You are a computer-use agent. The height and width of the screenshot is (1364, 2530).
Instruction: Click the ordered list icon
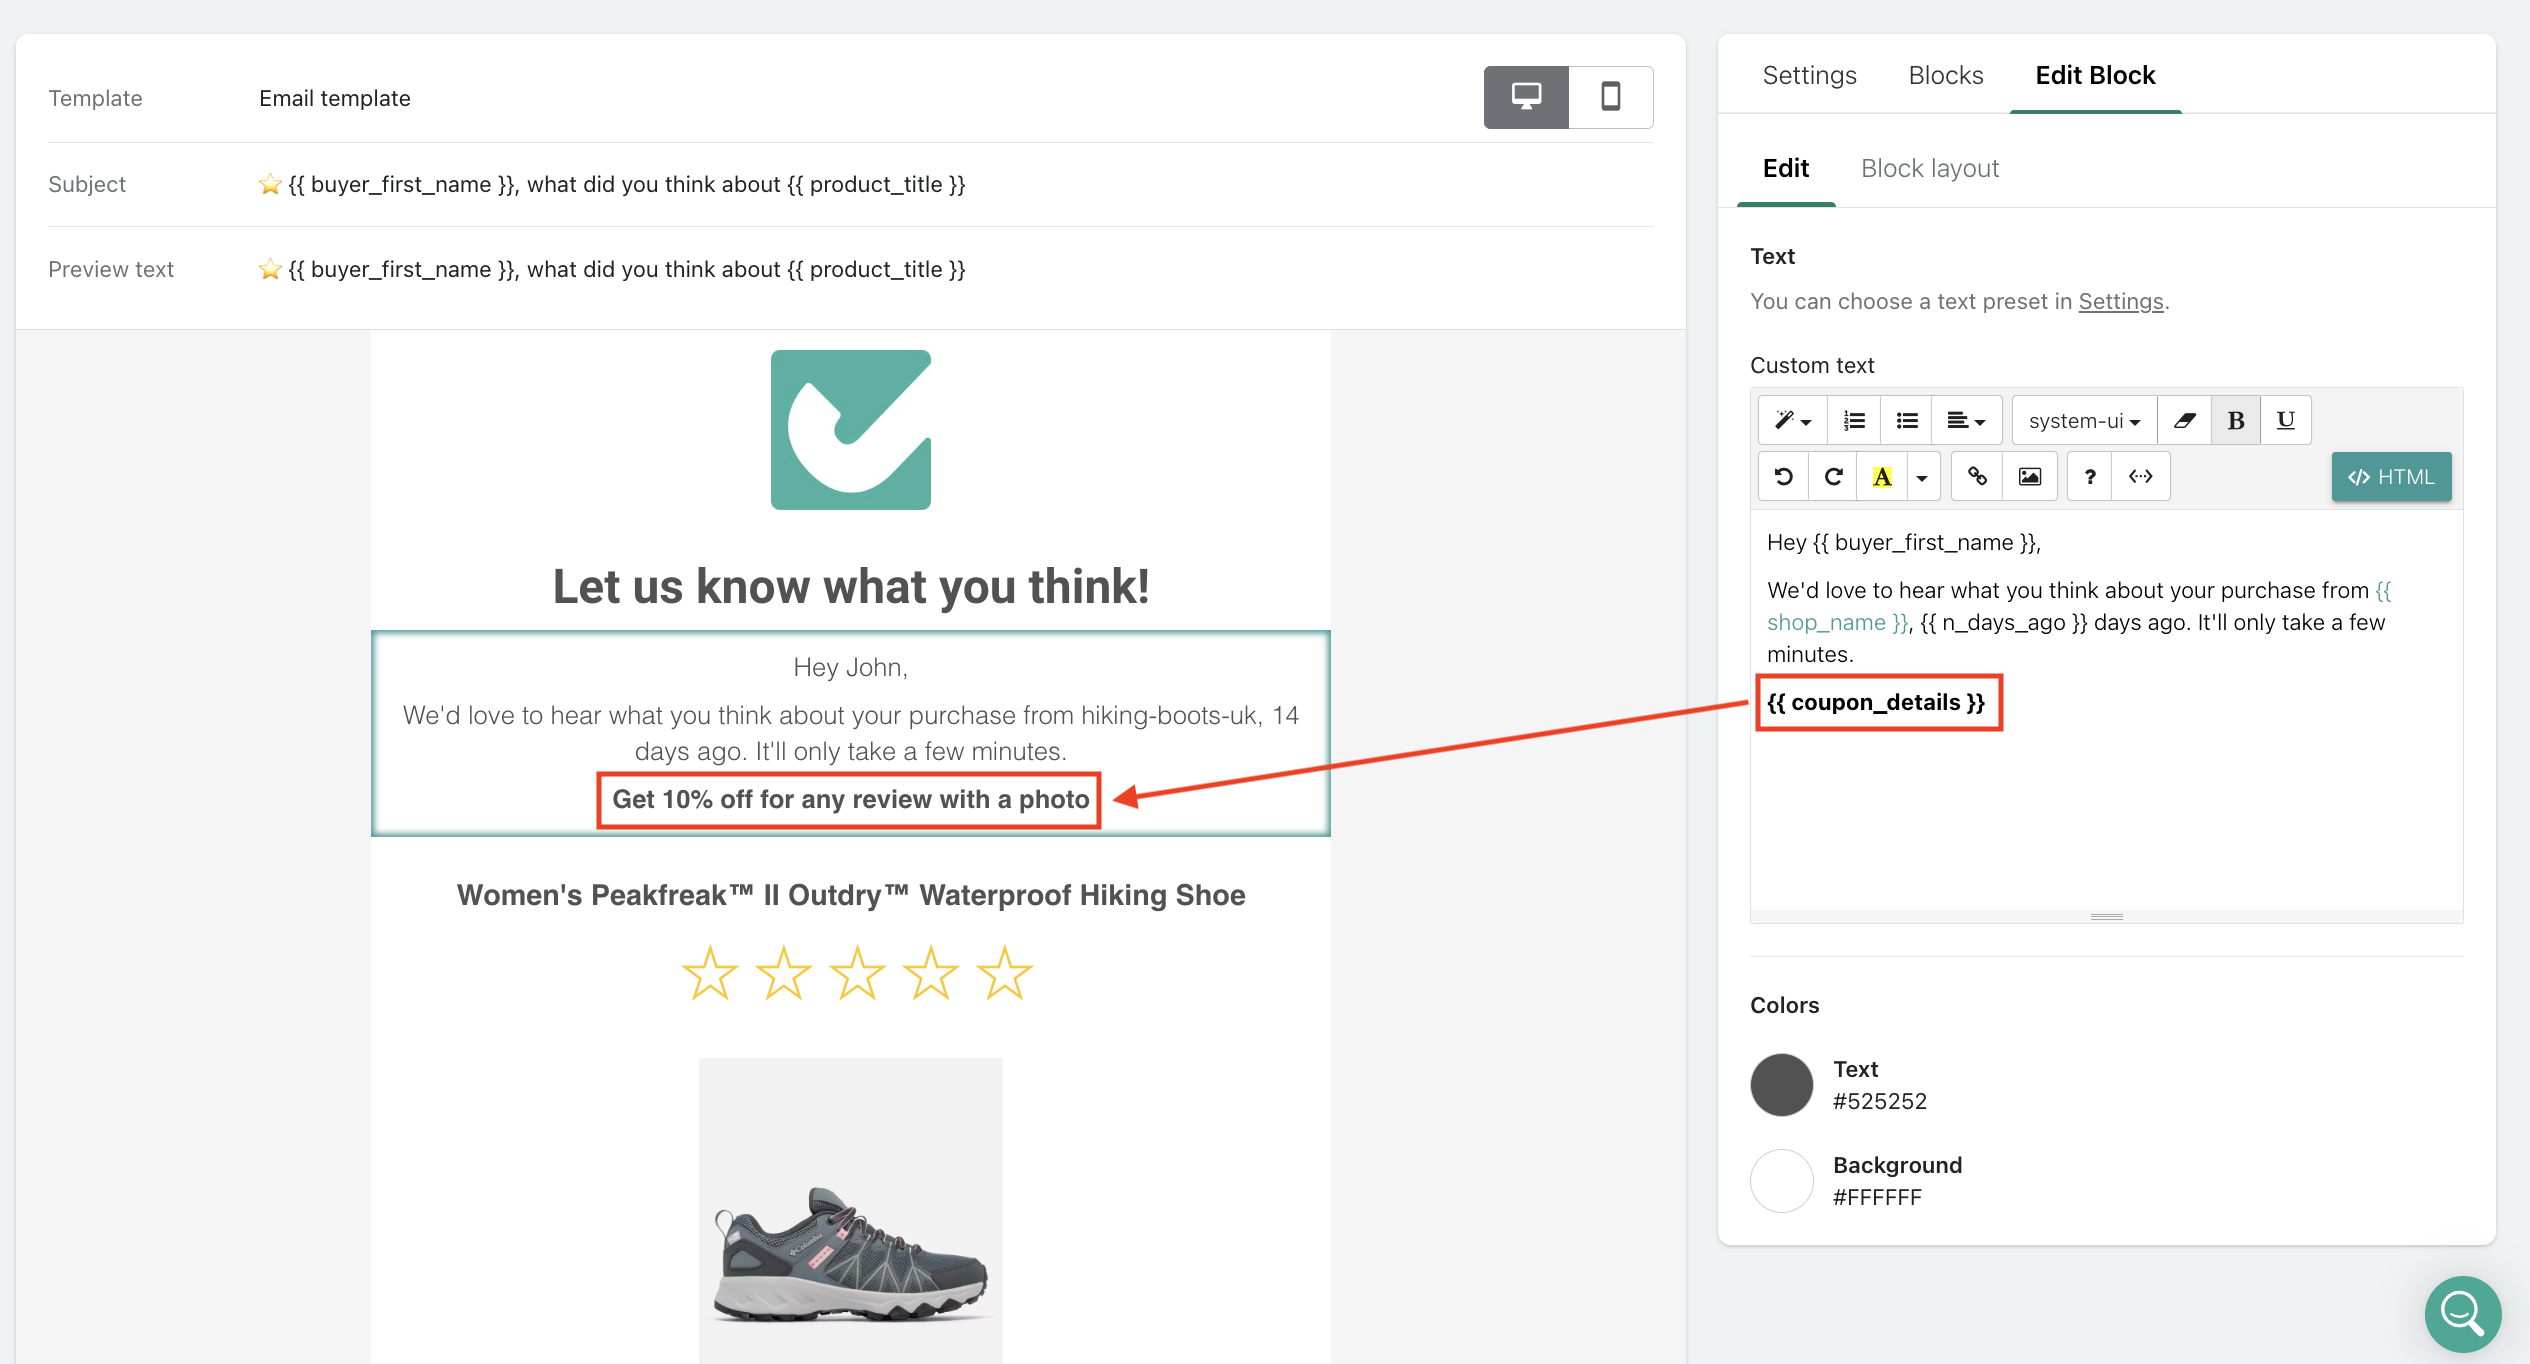tap(1853, 421)
